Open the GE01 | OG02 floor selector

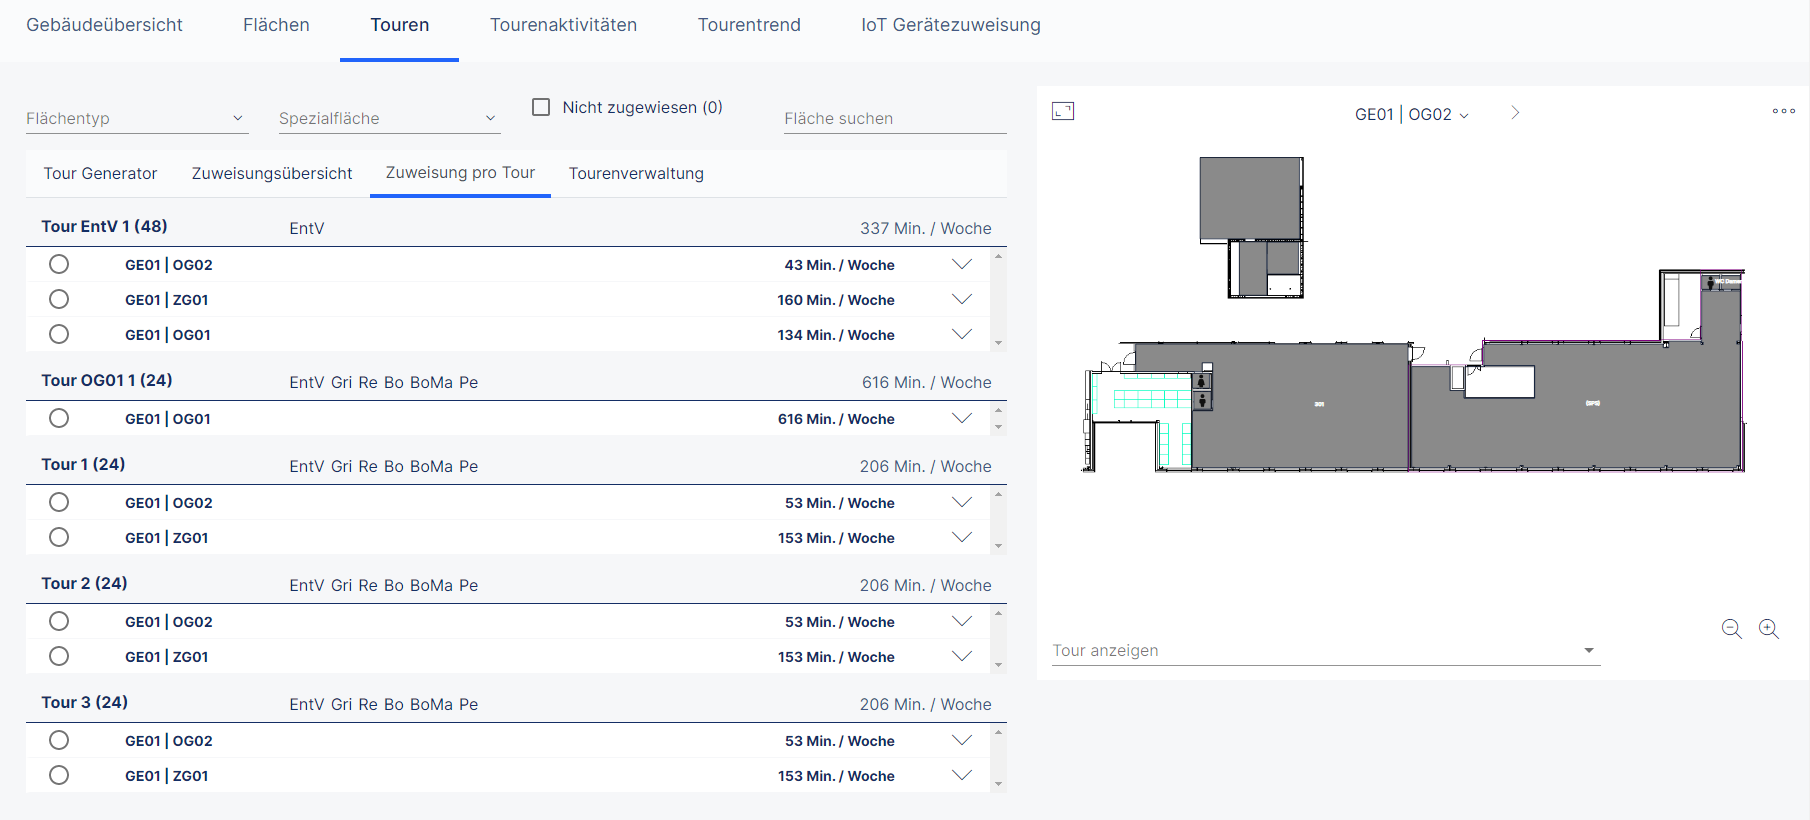1411,114
